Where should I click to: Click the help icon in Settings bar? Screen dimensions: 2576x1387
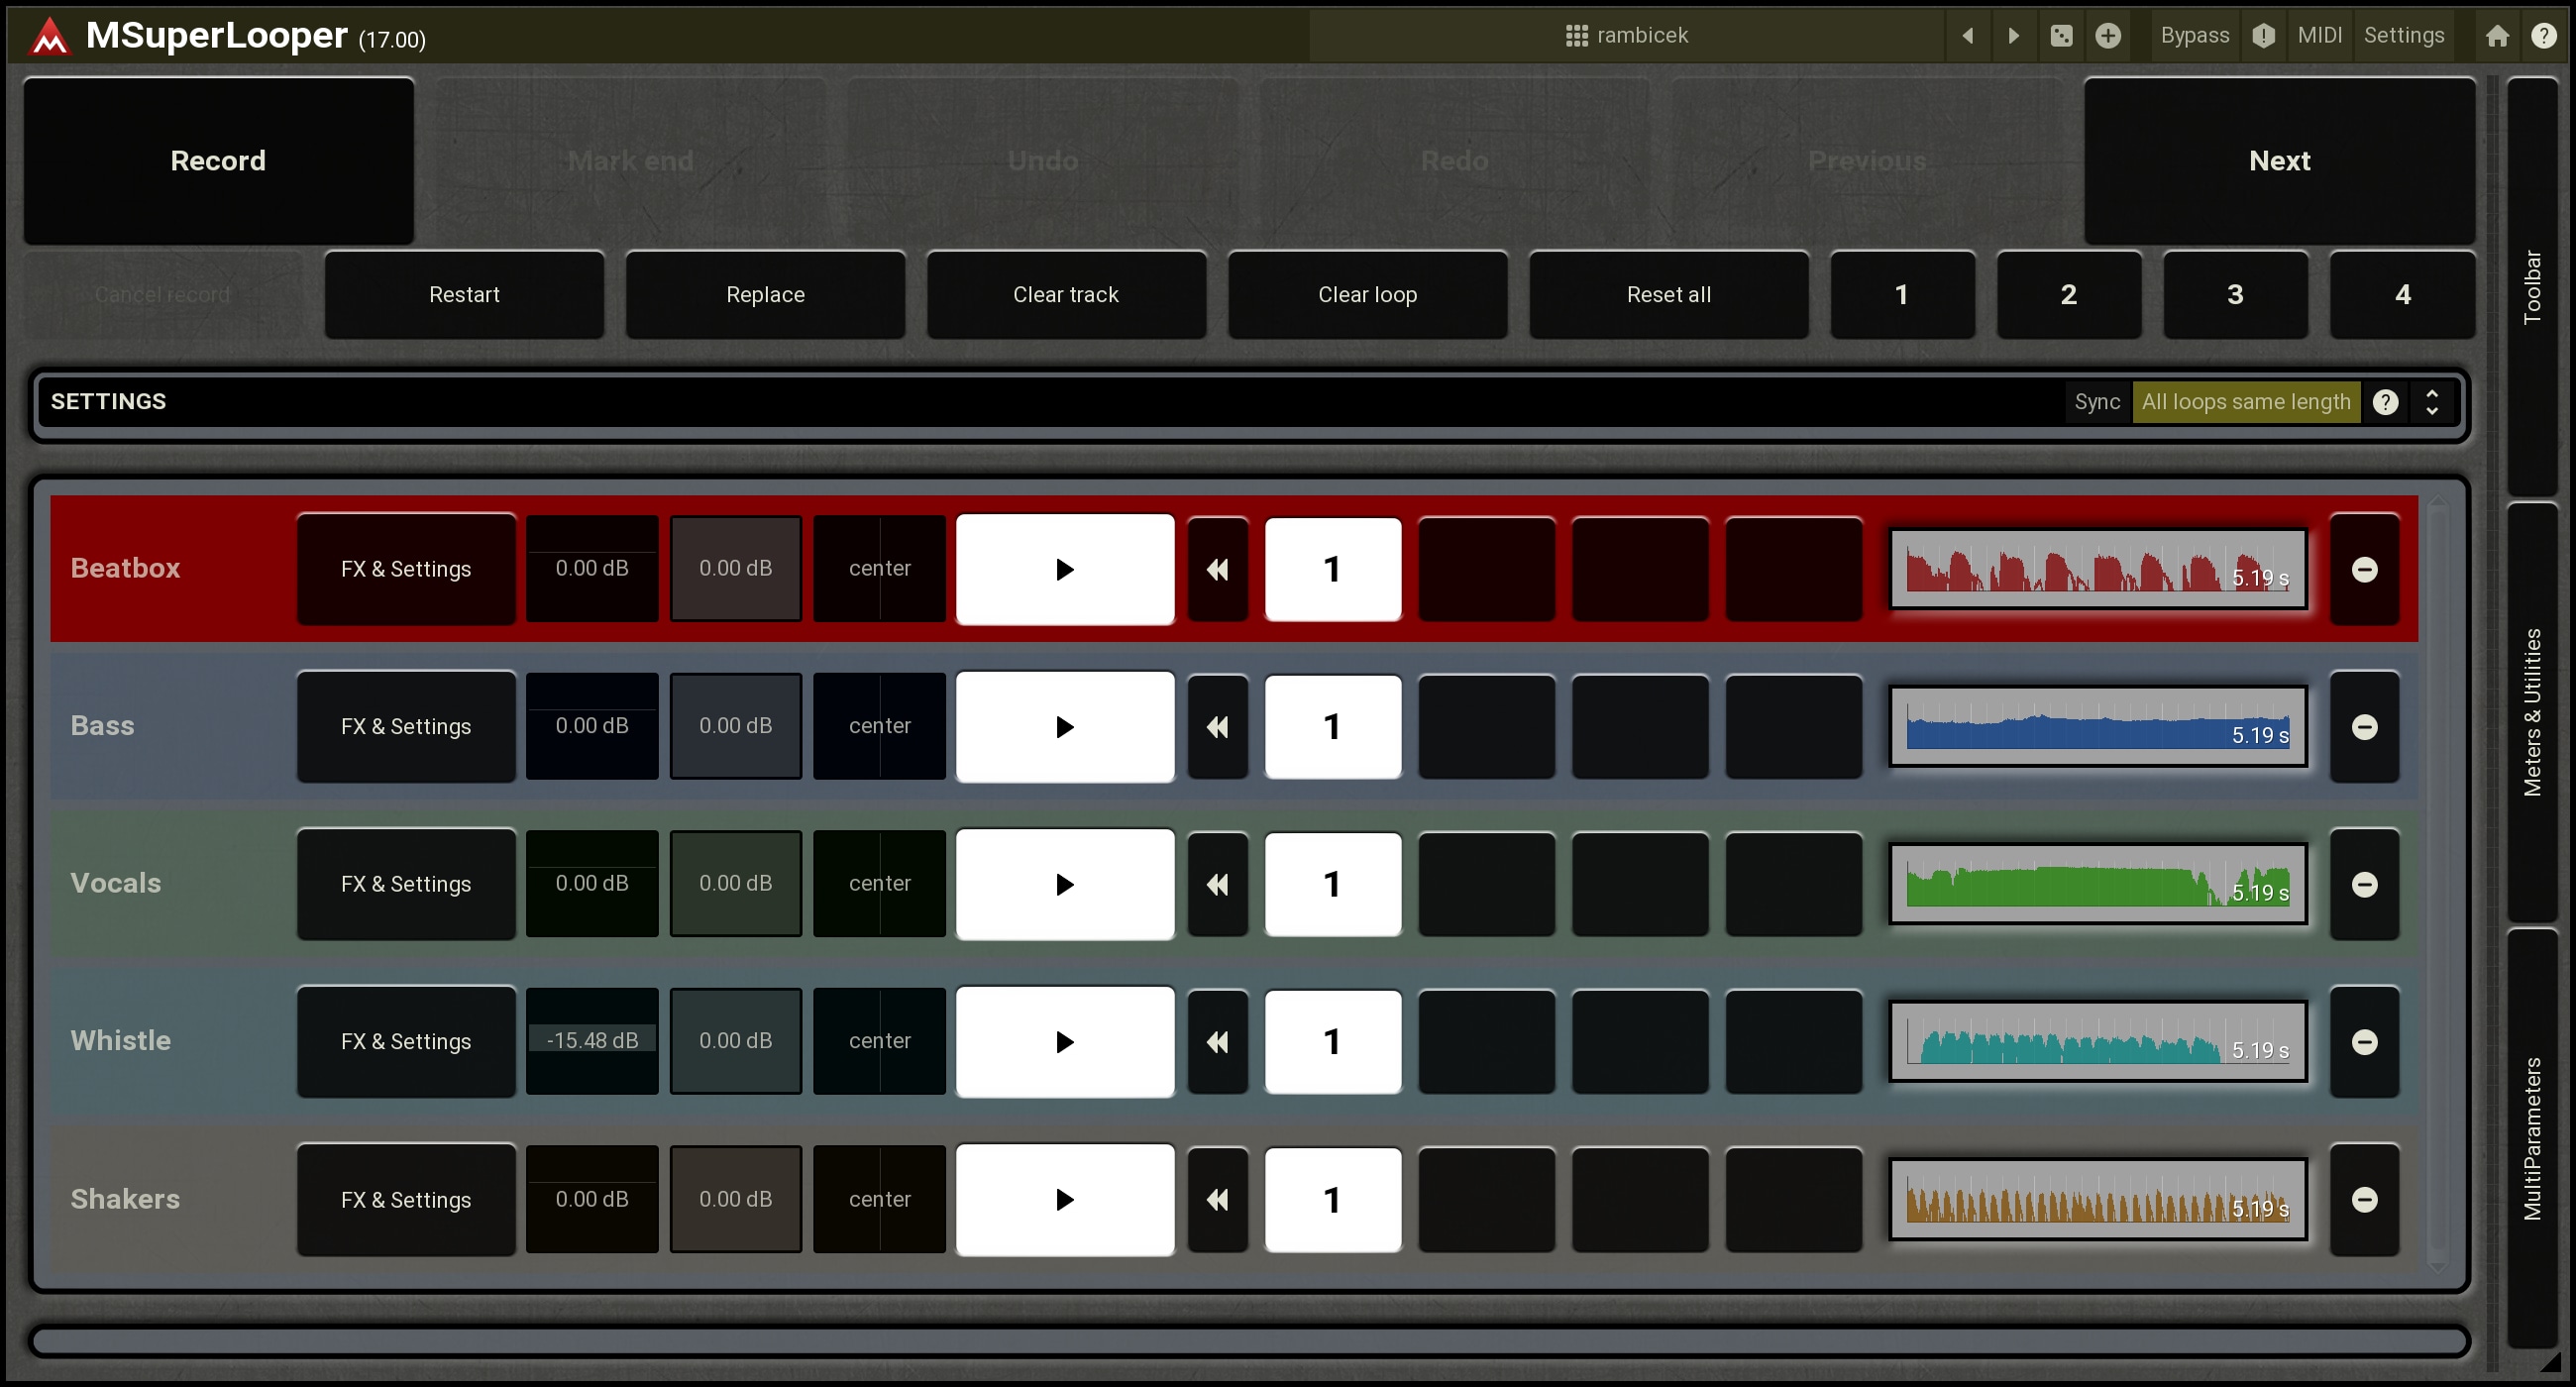[x=2385, y=402]
